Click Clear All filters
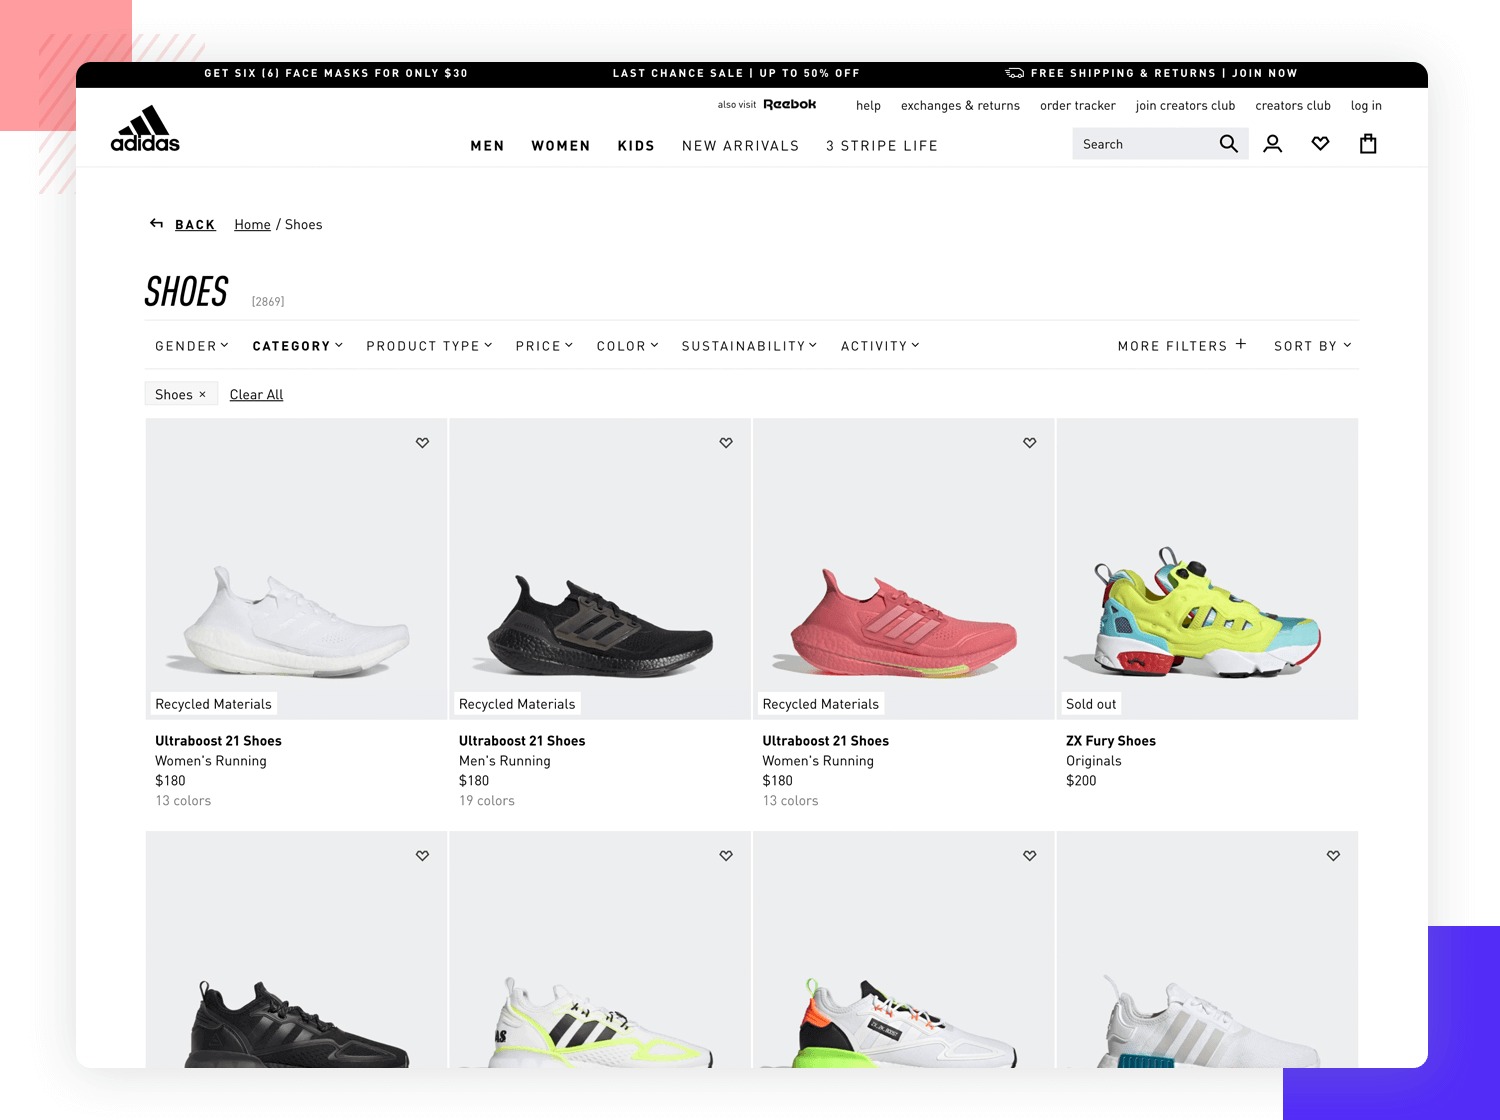1500x1120 pixels. click(256, 395)
